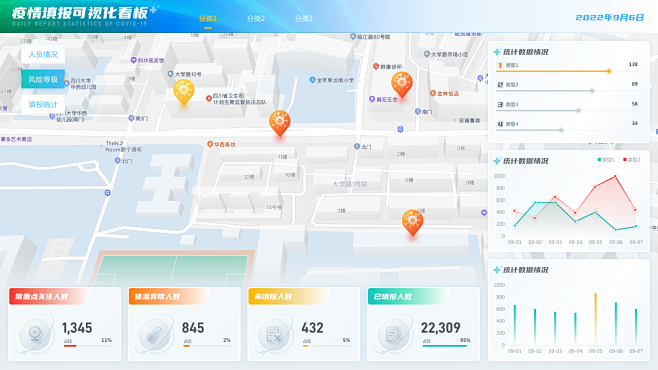Click the rank 2 badge next to 类型2
This screenshot has width=658, height=370.
click(500, 85)
